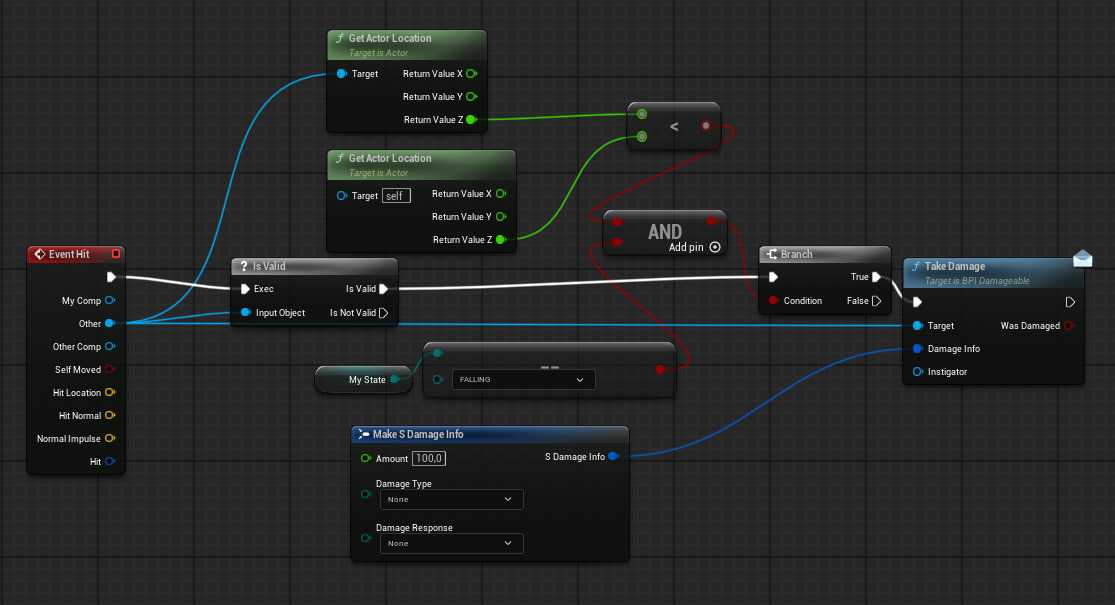The height and width of the screenshot is (605, 1115).
Task: Click Damage Type input pin
Action: pos(366,494)
